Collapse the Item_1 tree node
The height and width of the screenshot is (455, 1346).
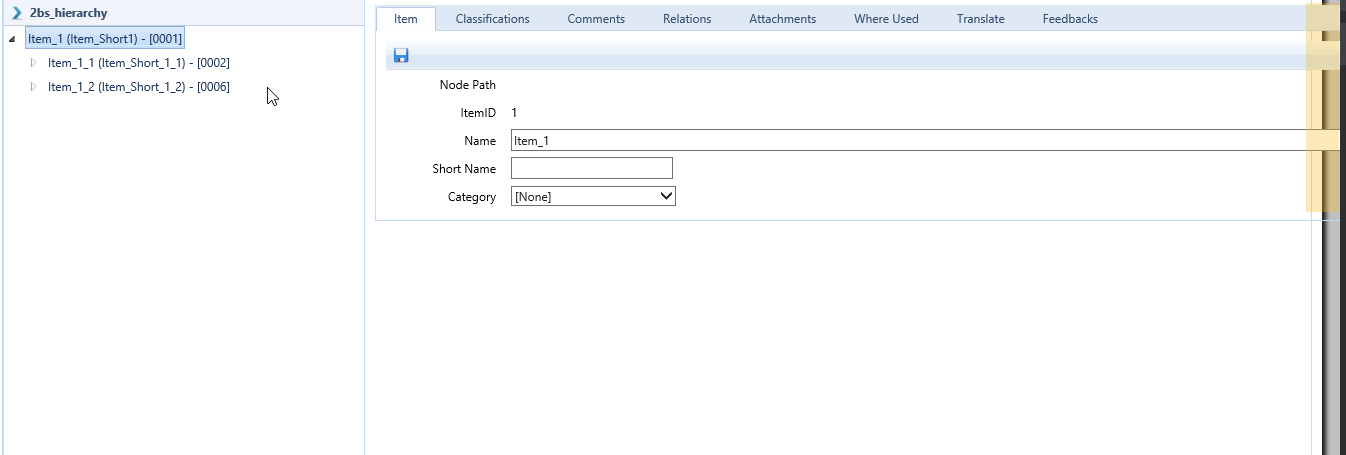[x=11, y=40]
